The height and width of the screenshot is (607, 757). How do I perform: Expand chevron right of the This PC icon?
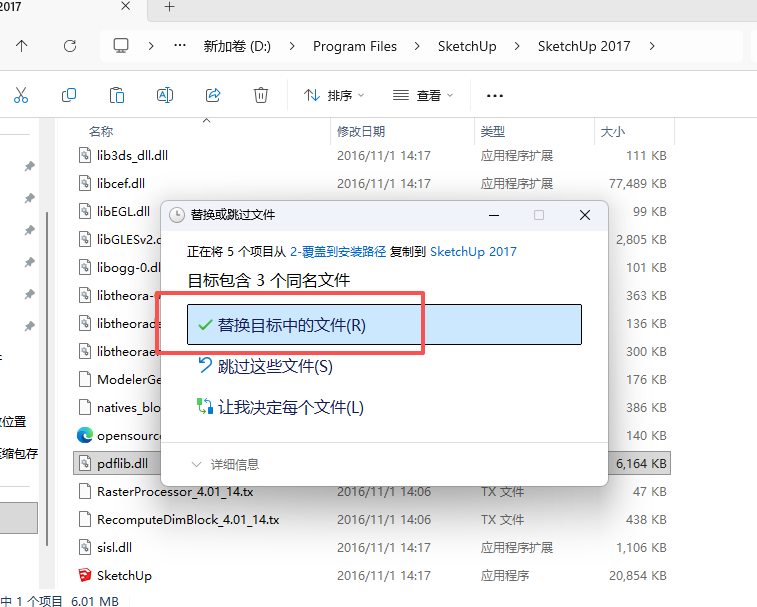click(151, 46)
